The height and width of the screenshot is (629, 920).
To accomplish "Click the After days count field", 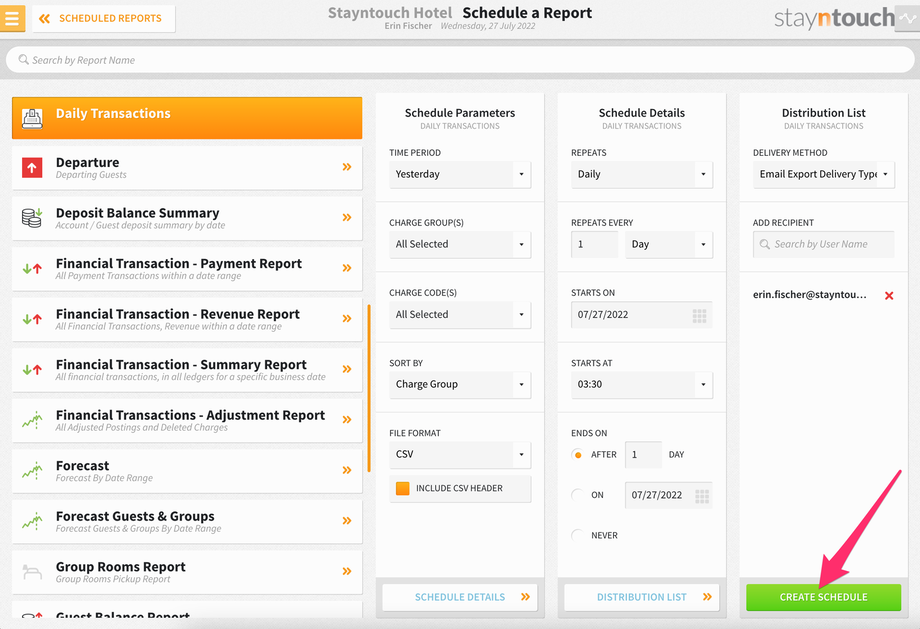I will (x=643, y=455).
